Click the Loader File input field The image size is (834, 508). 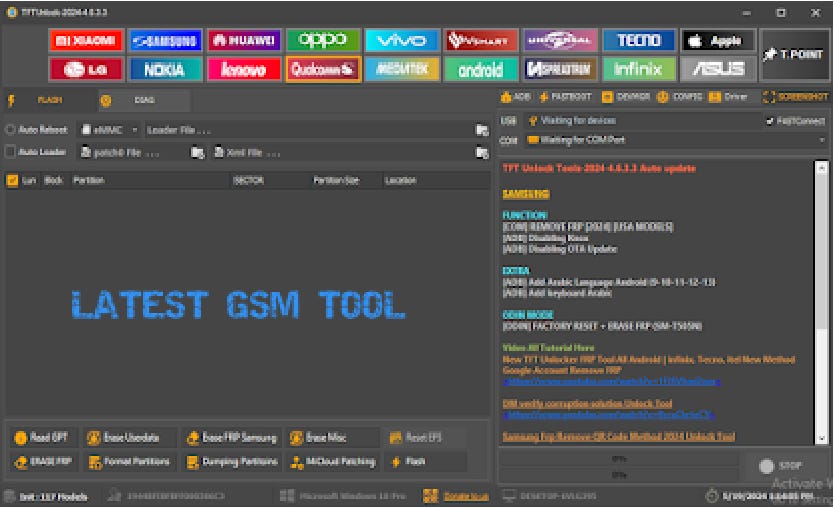point(308,130)
